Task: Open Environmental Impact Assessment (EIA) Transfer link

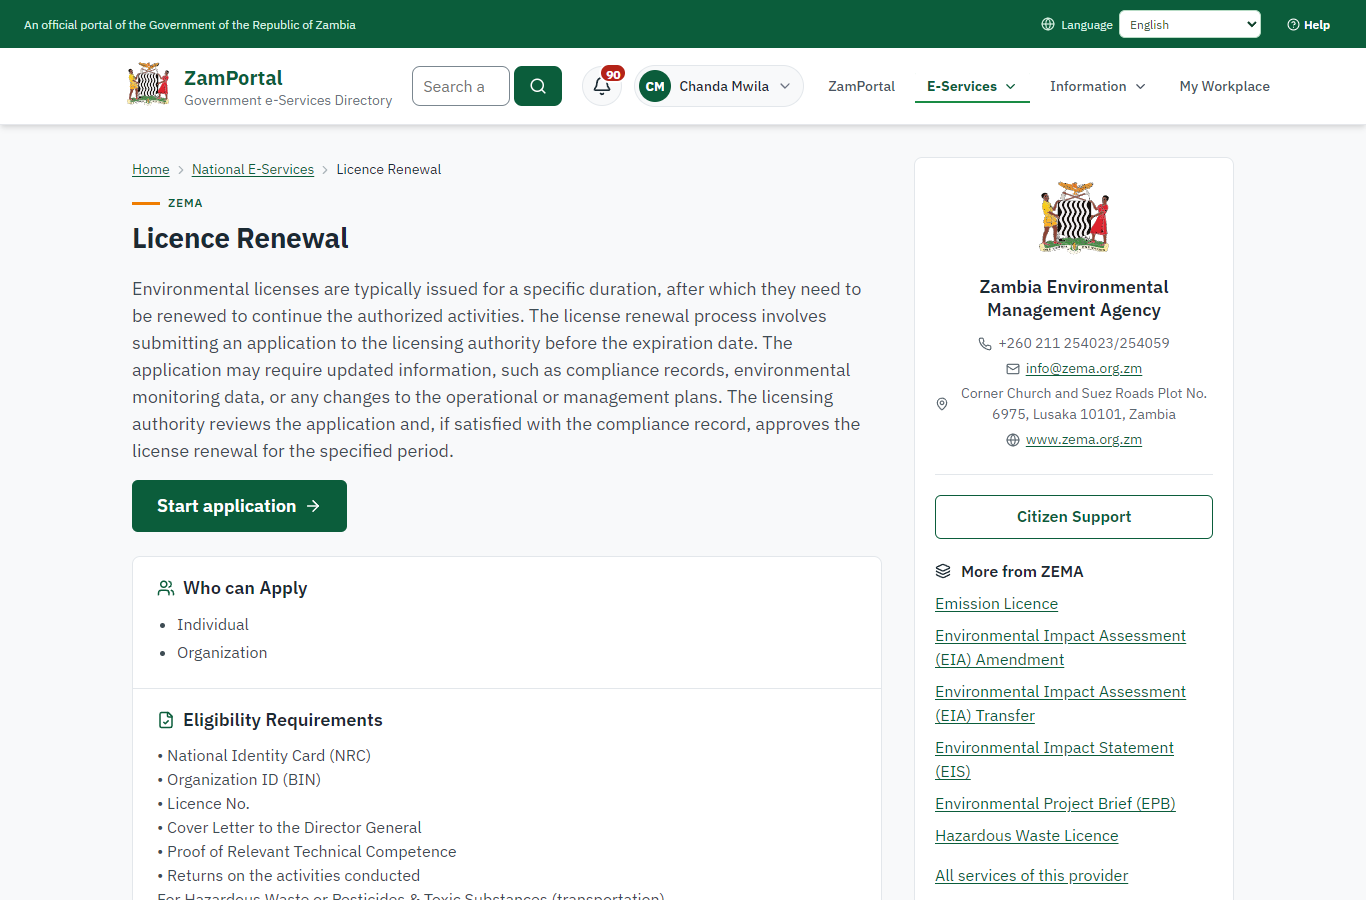Action: [x=1060, y=704]
